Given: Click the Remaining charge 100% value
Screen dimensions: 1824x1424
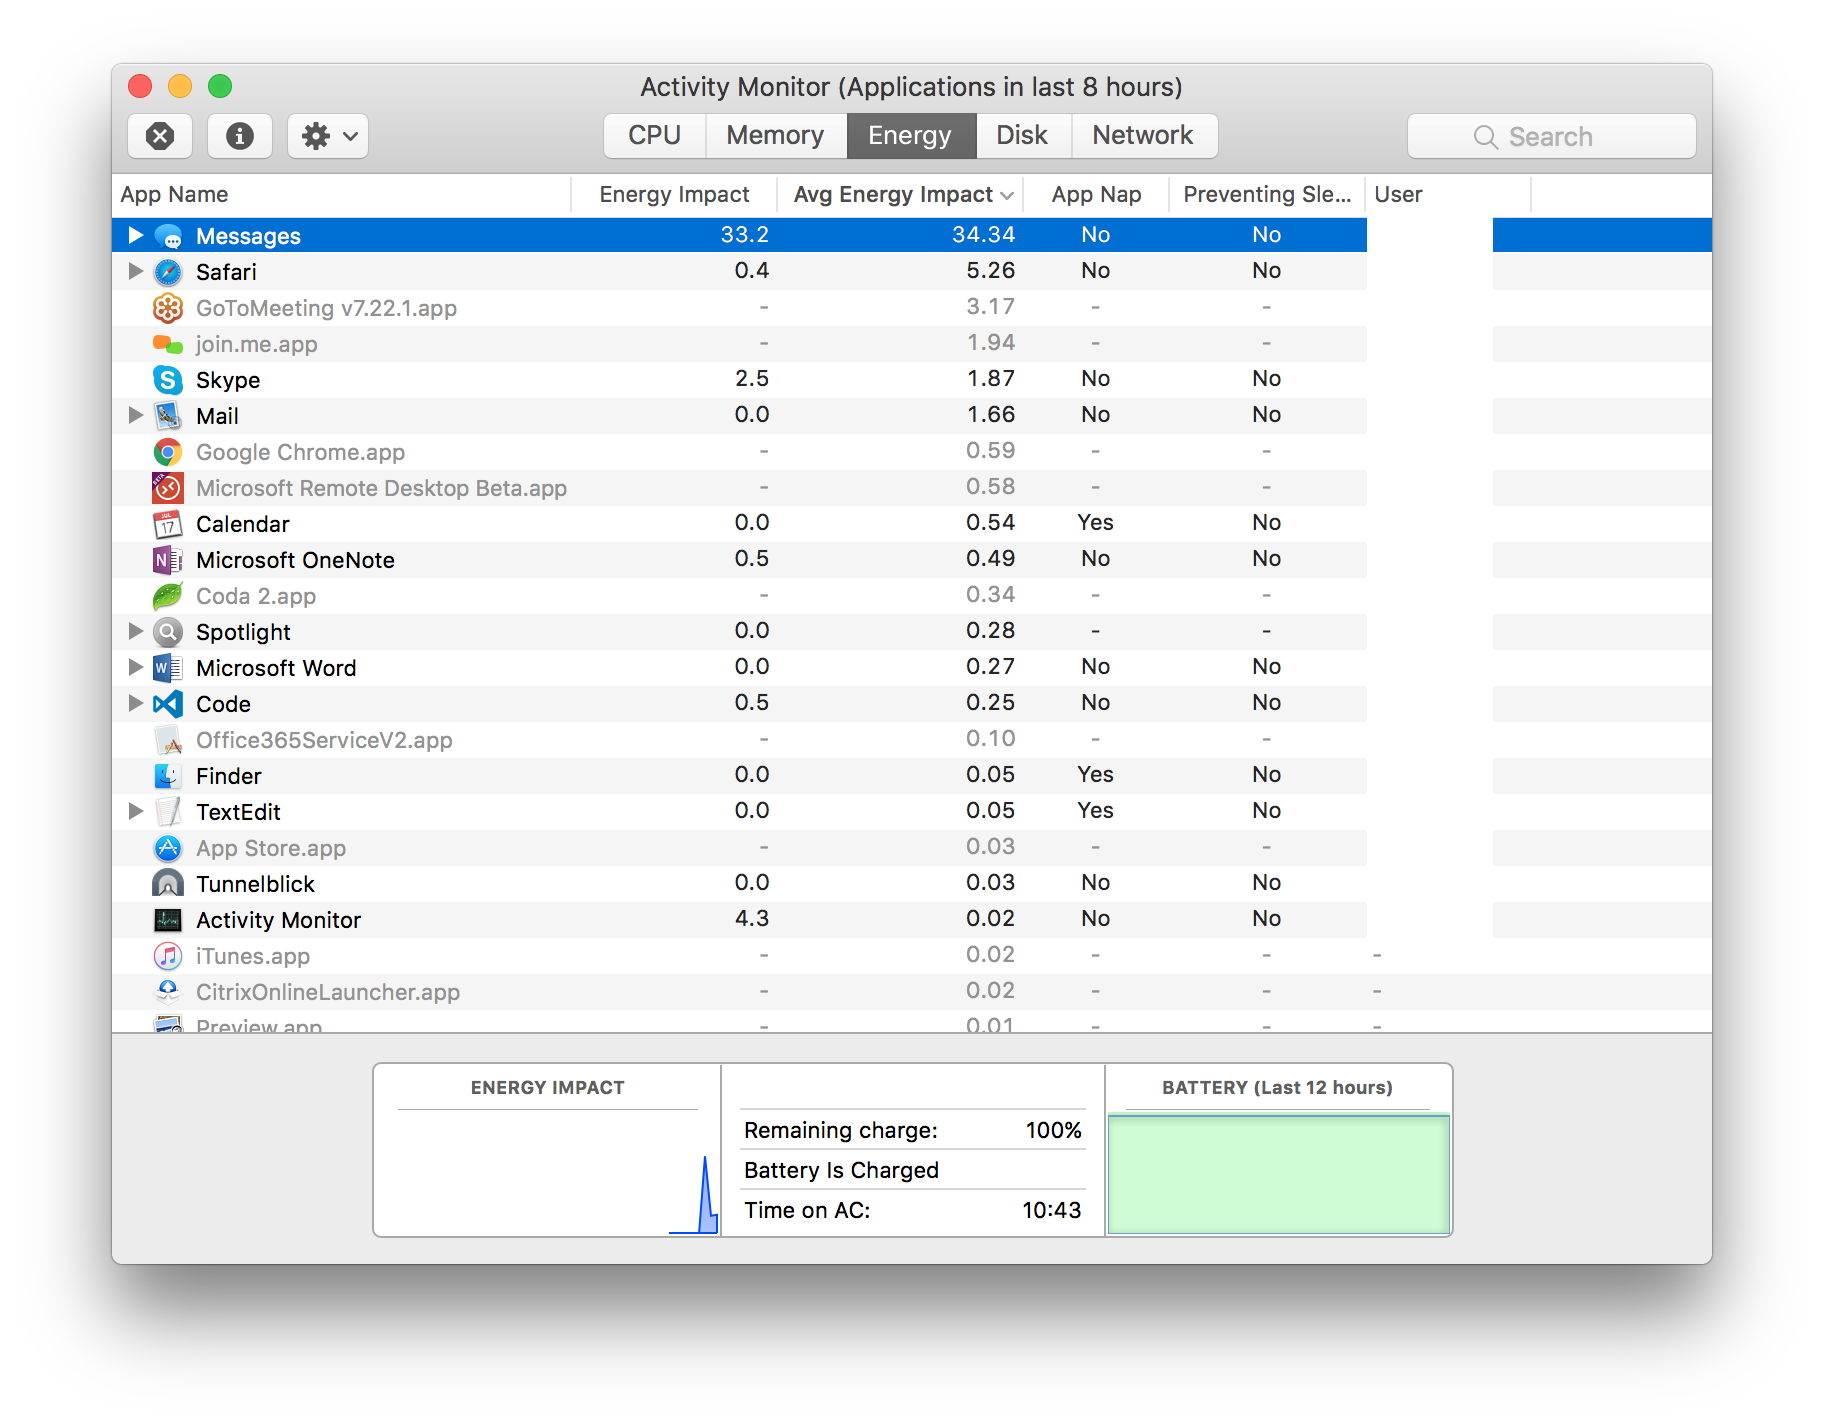Looking at the screenshot, I should pos(1054,1130).
